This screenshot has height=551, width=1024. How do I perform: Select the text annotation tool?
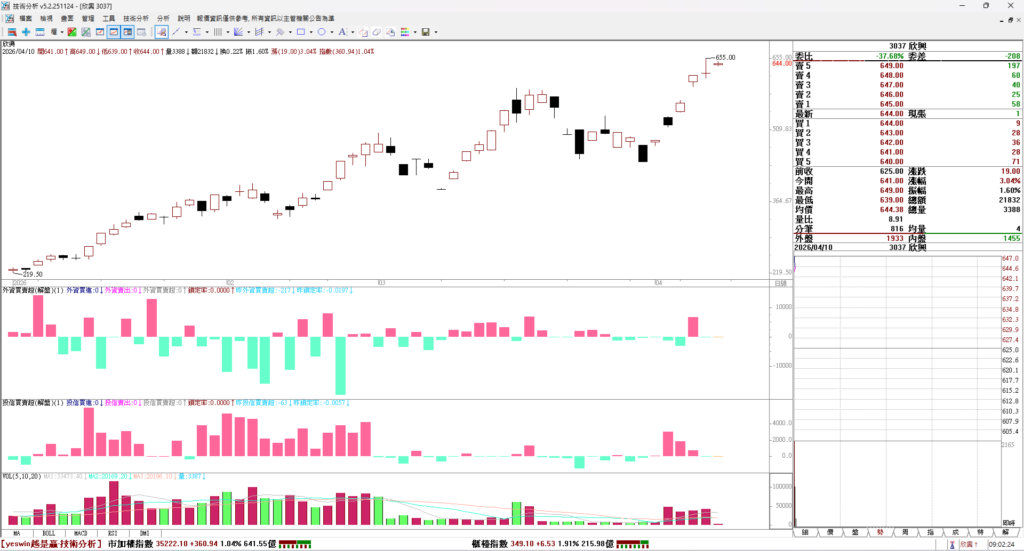coord(341,32)
